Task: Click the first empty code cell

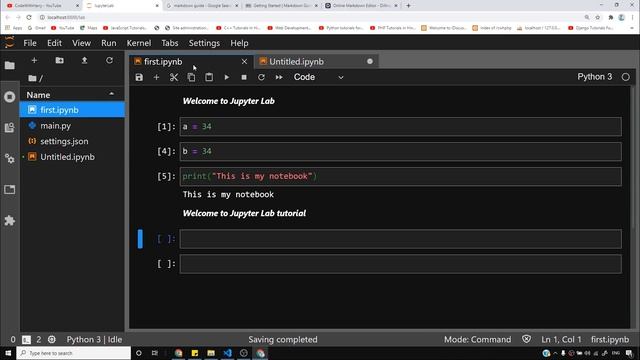Action: tap(401, 239)
